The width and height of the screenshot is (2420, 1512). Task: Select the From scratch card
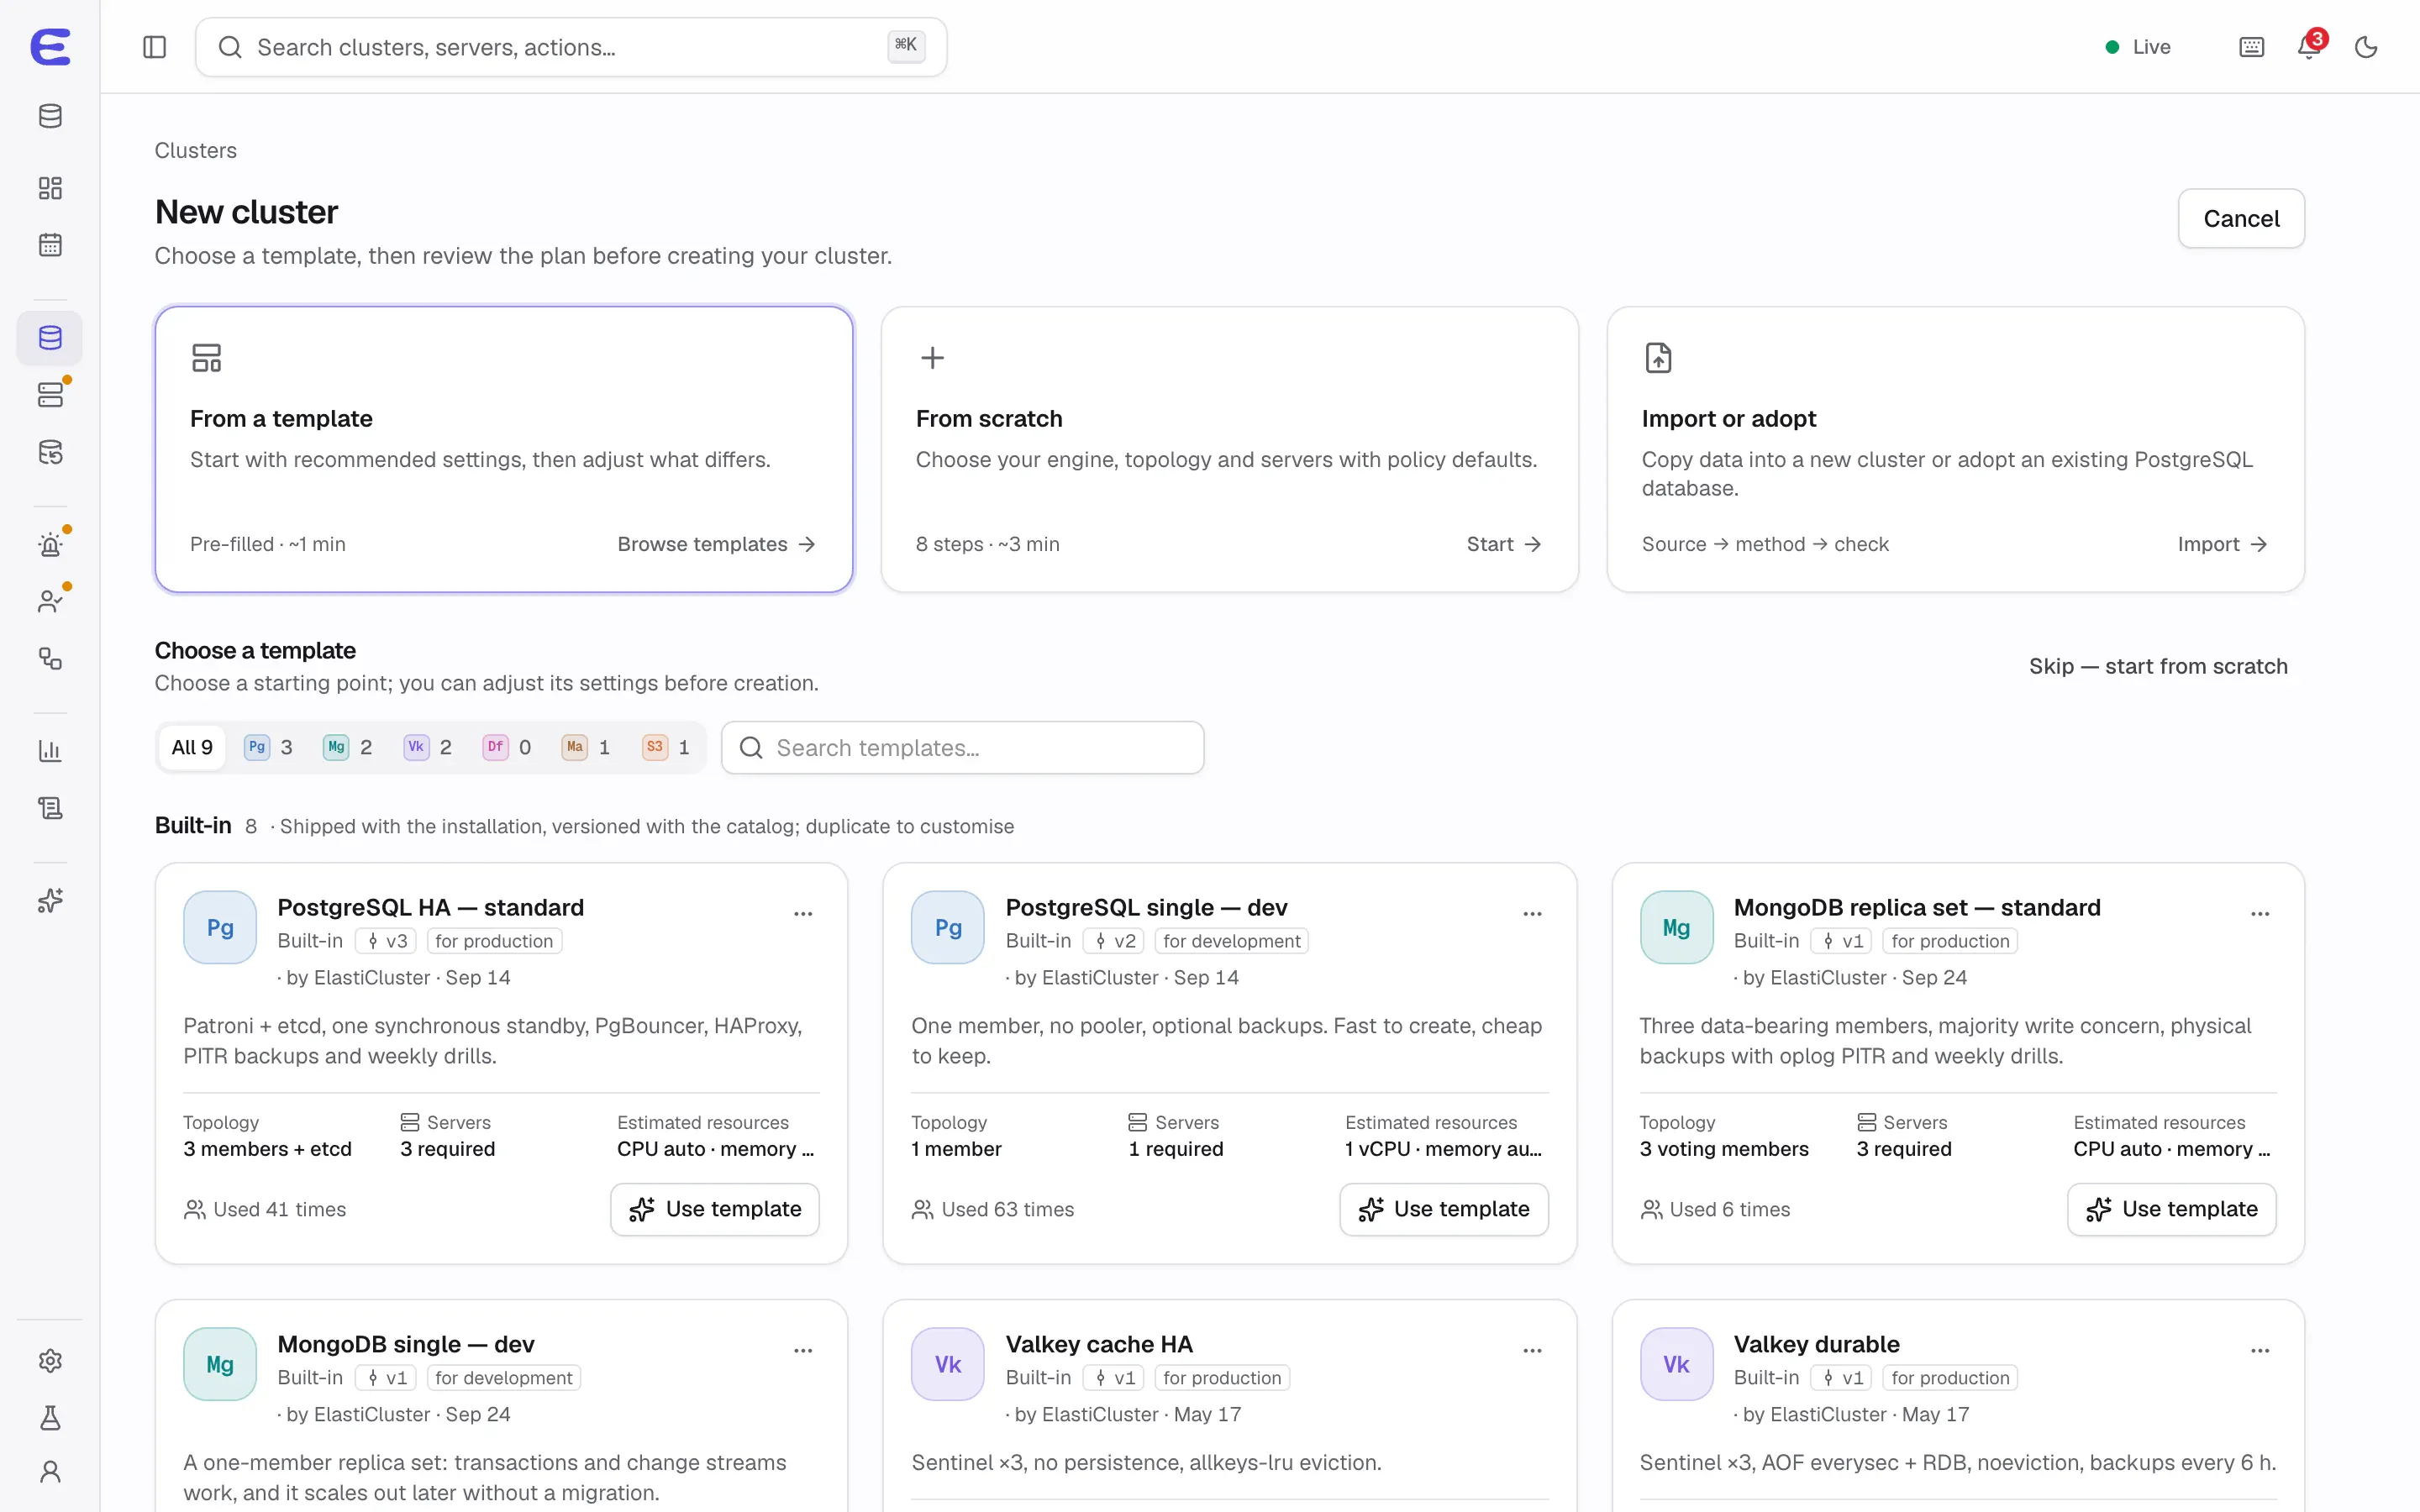(x=1229, y=449)
